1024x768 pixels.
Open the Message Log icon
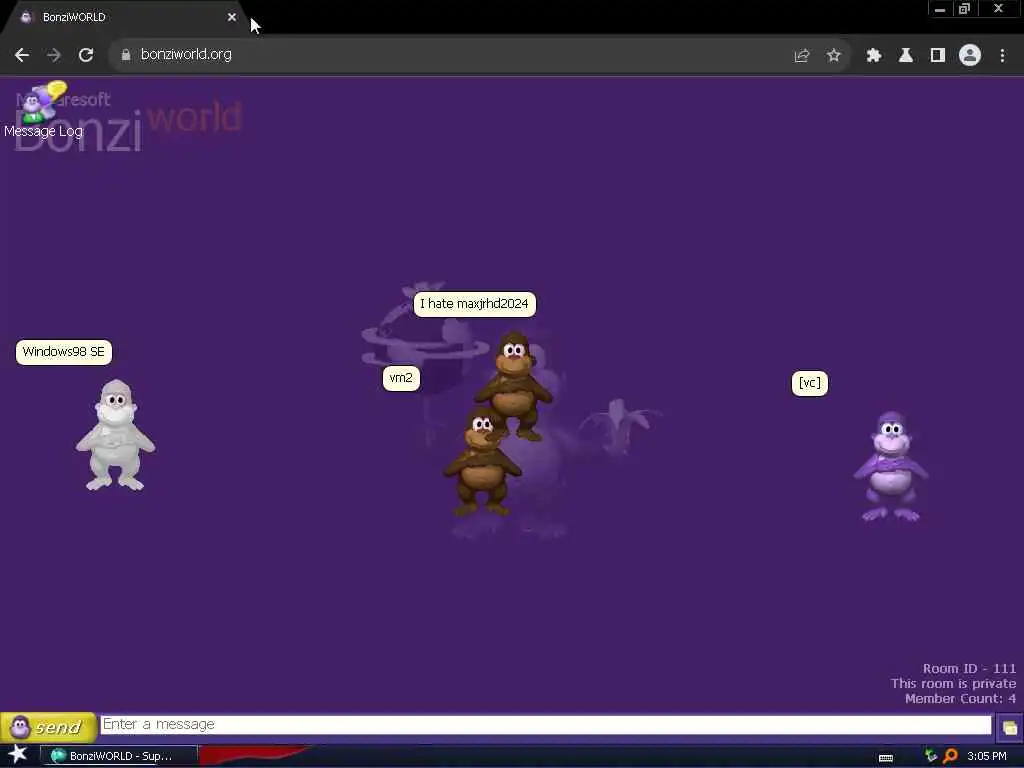pos(43,110)
